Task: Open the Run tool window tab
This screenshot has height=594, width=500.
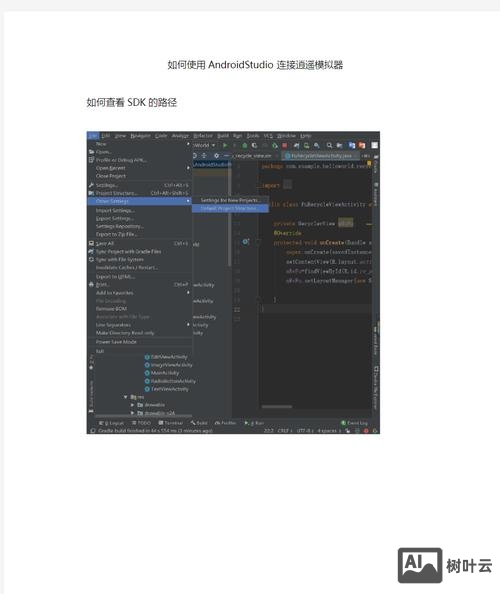Action: (x=254, y=423)
